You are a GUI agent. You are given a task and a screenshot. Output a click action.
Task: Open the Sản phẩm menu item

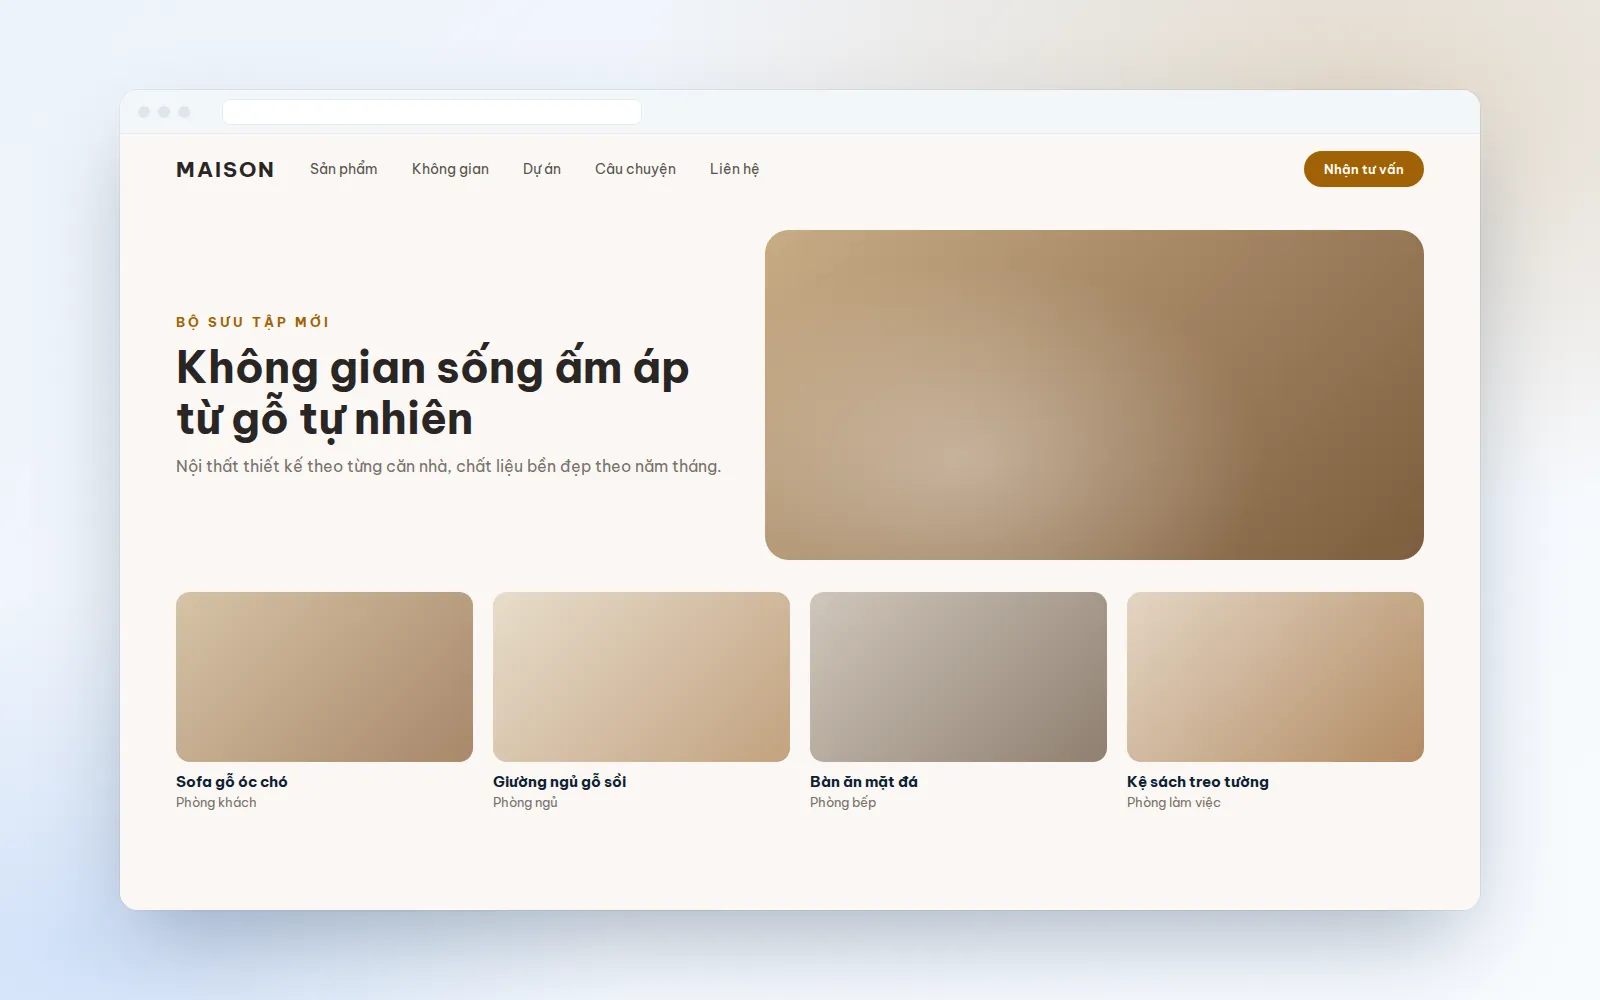tap(344, 169)
